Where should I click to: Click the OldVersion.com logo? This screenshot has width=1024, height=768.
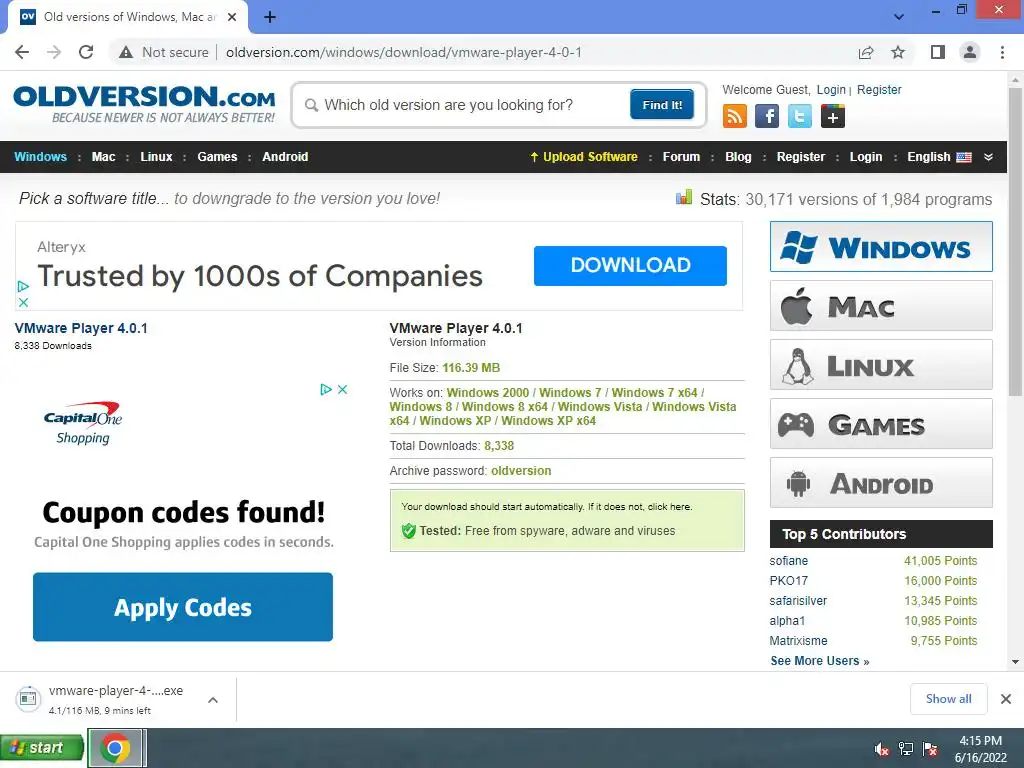pos(144,104)
